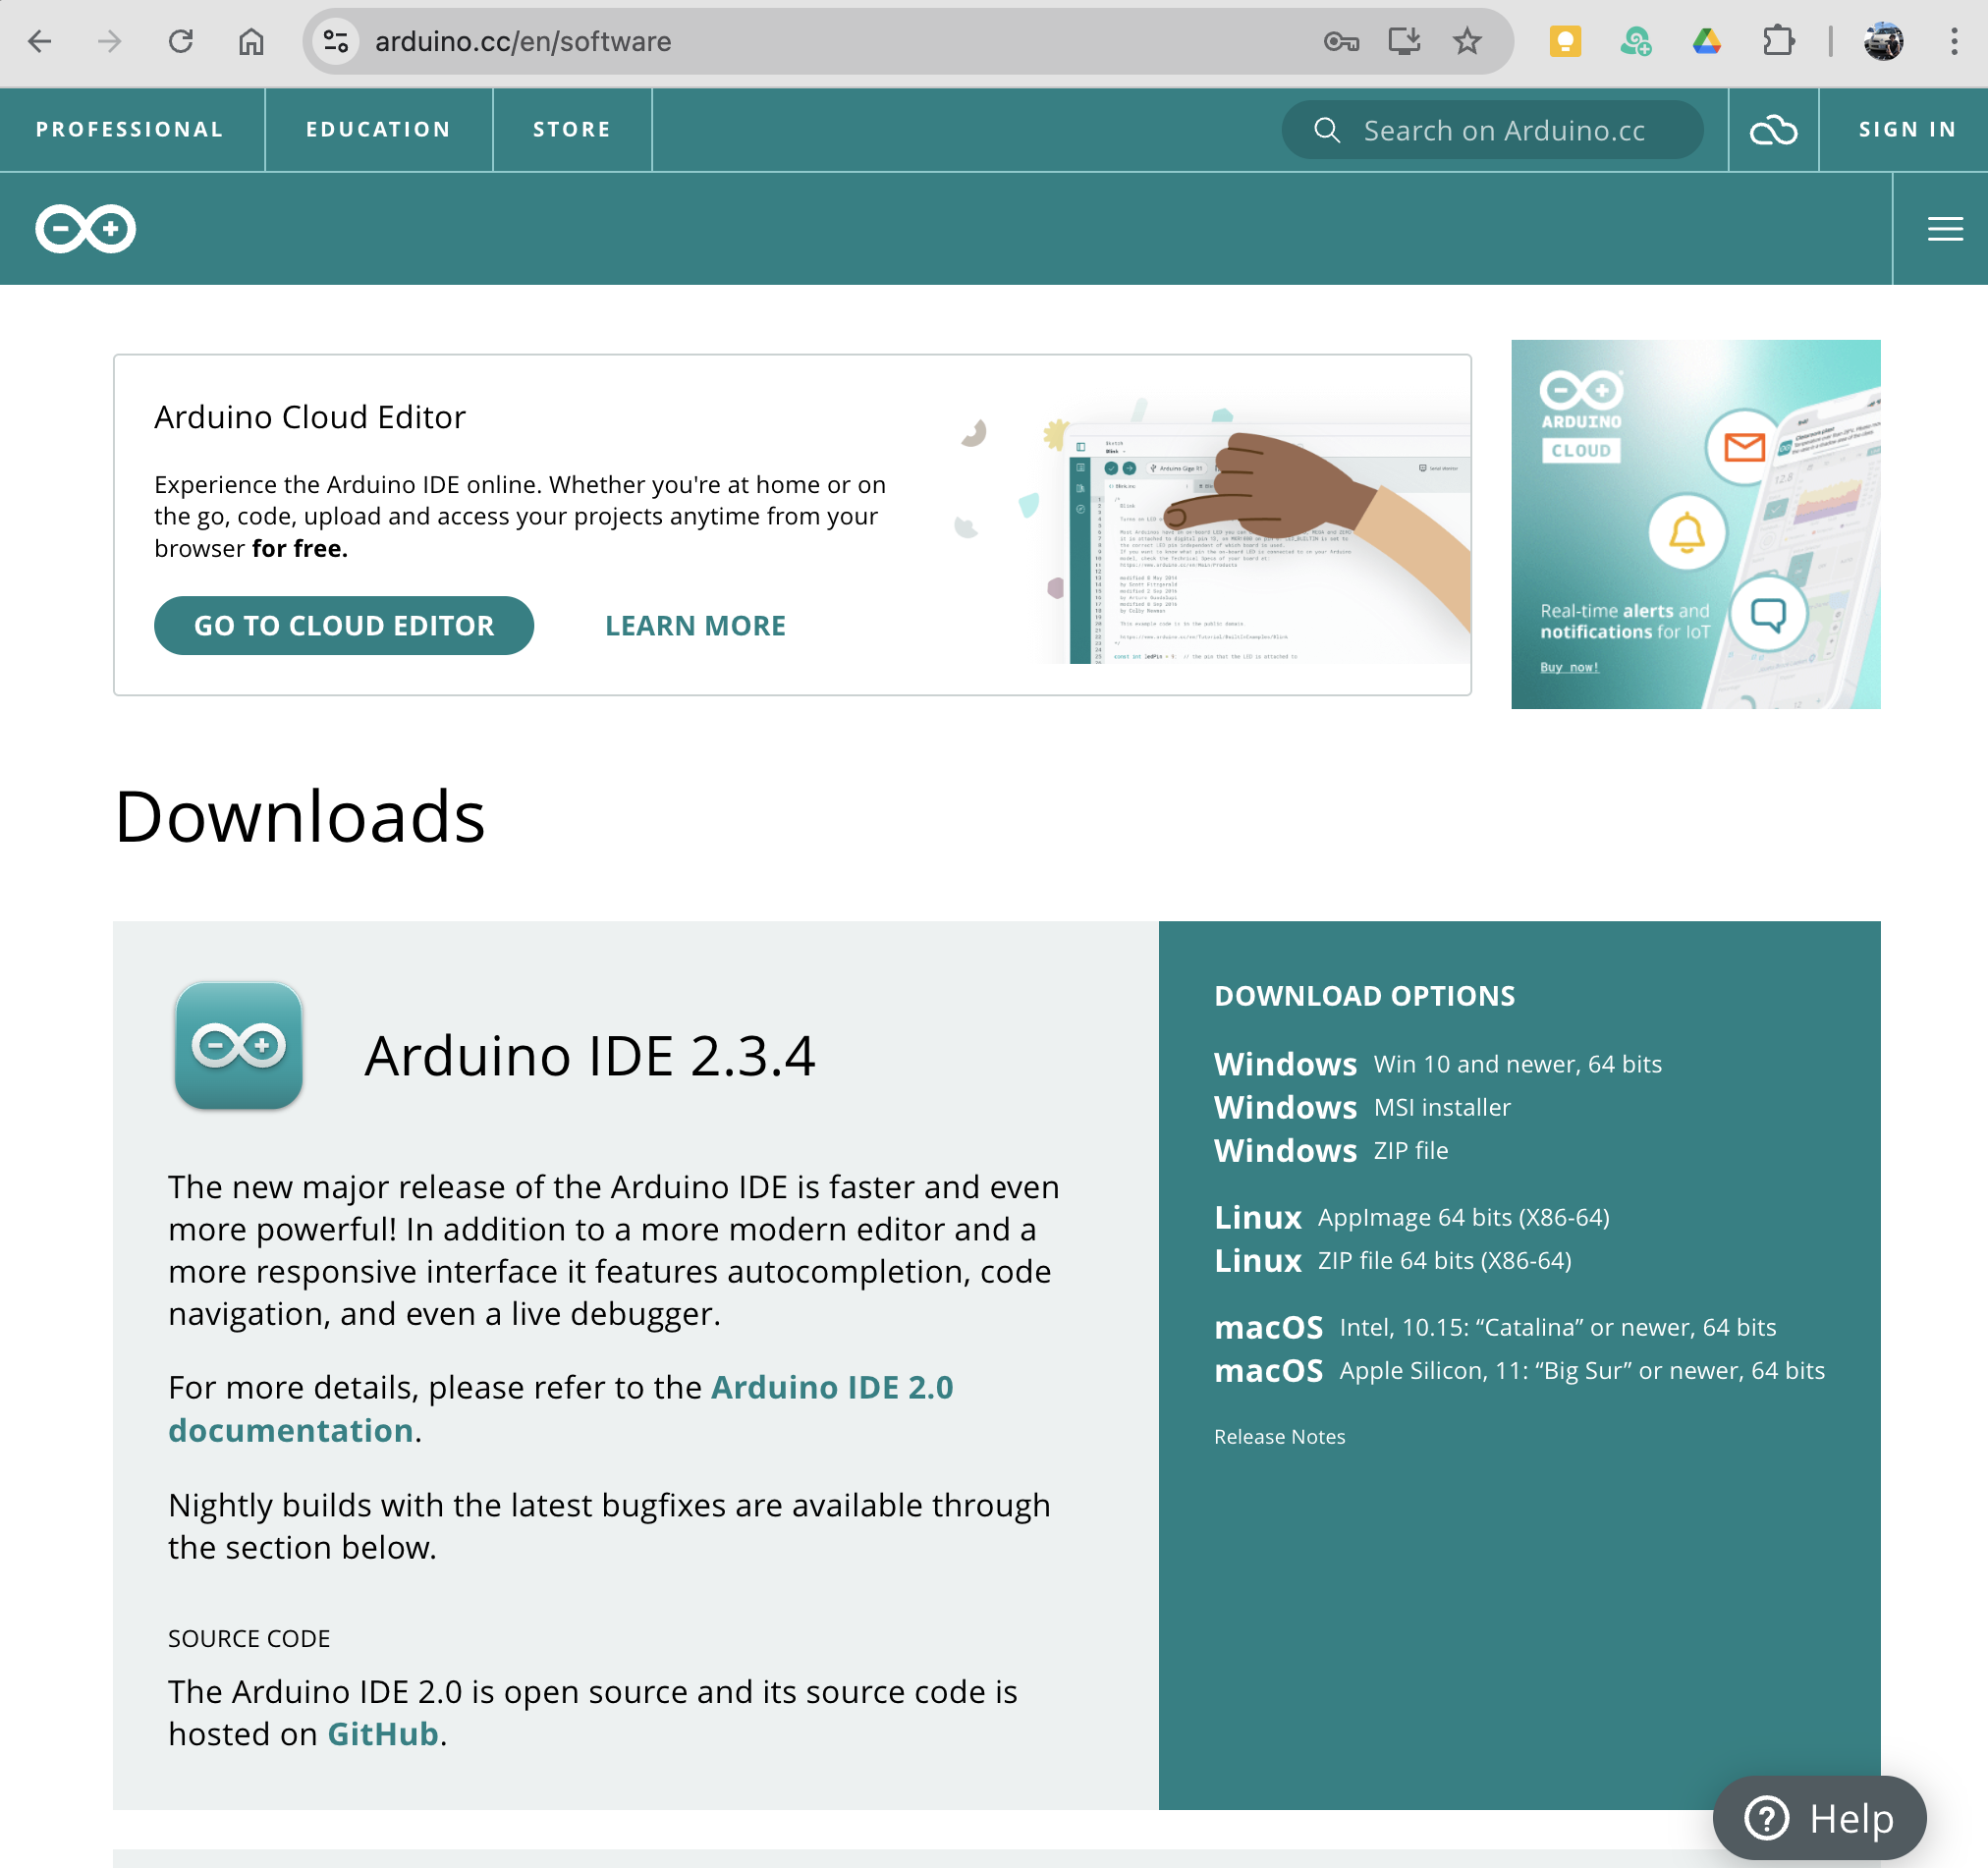Image resolution: width=1988 pixels, height=1868 pixels.
Task: Open the yellow Google Keep extension icon
Action: 1565,42
